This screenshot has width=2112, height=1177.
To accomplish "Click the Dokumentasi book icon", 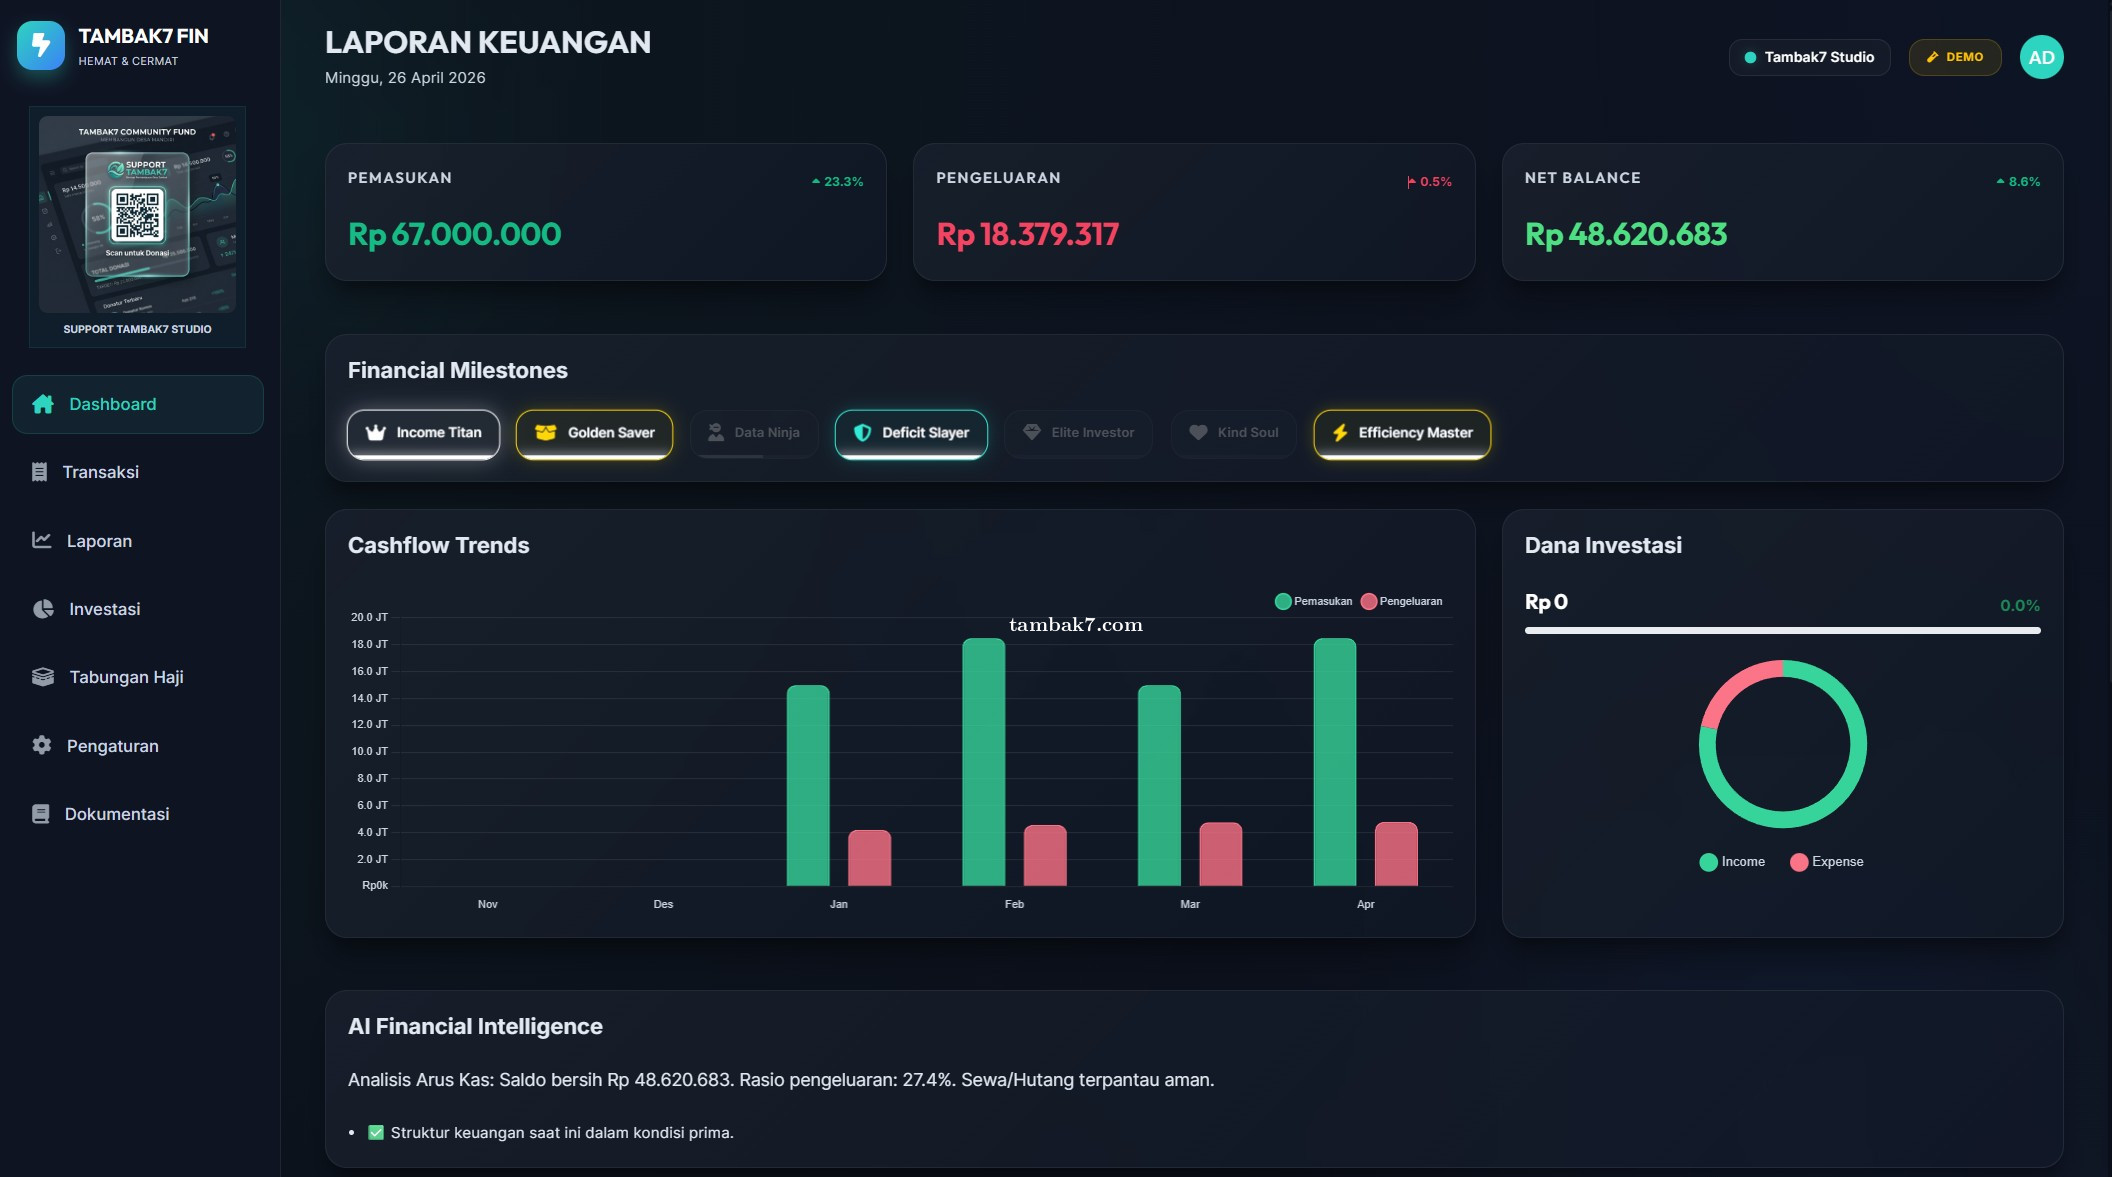I will (x=40, y=814).
